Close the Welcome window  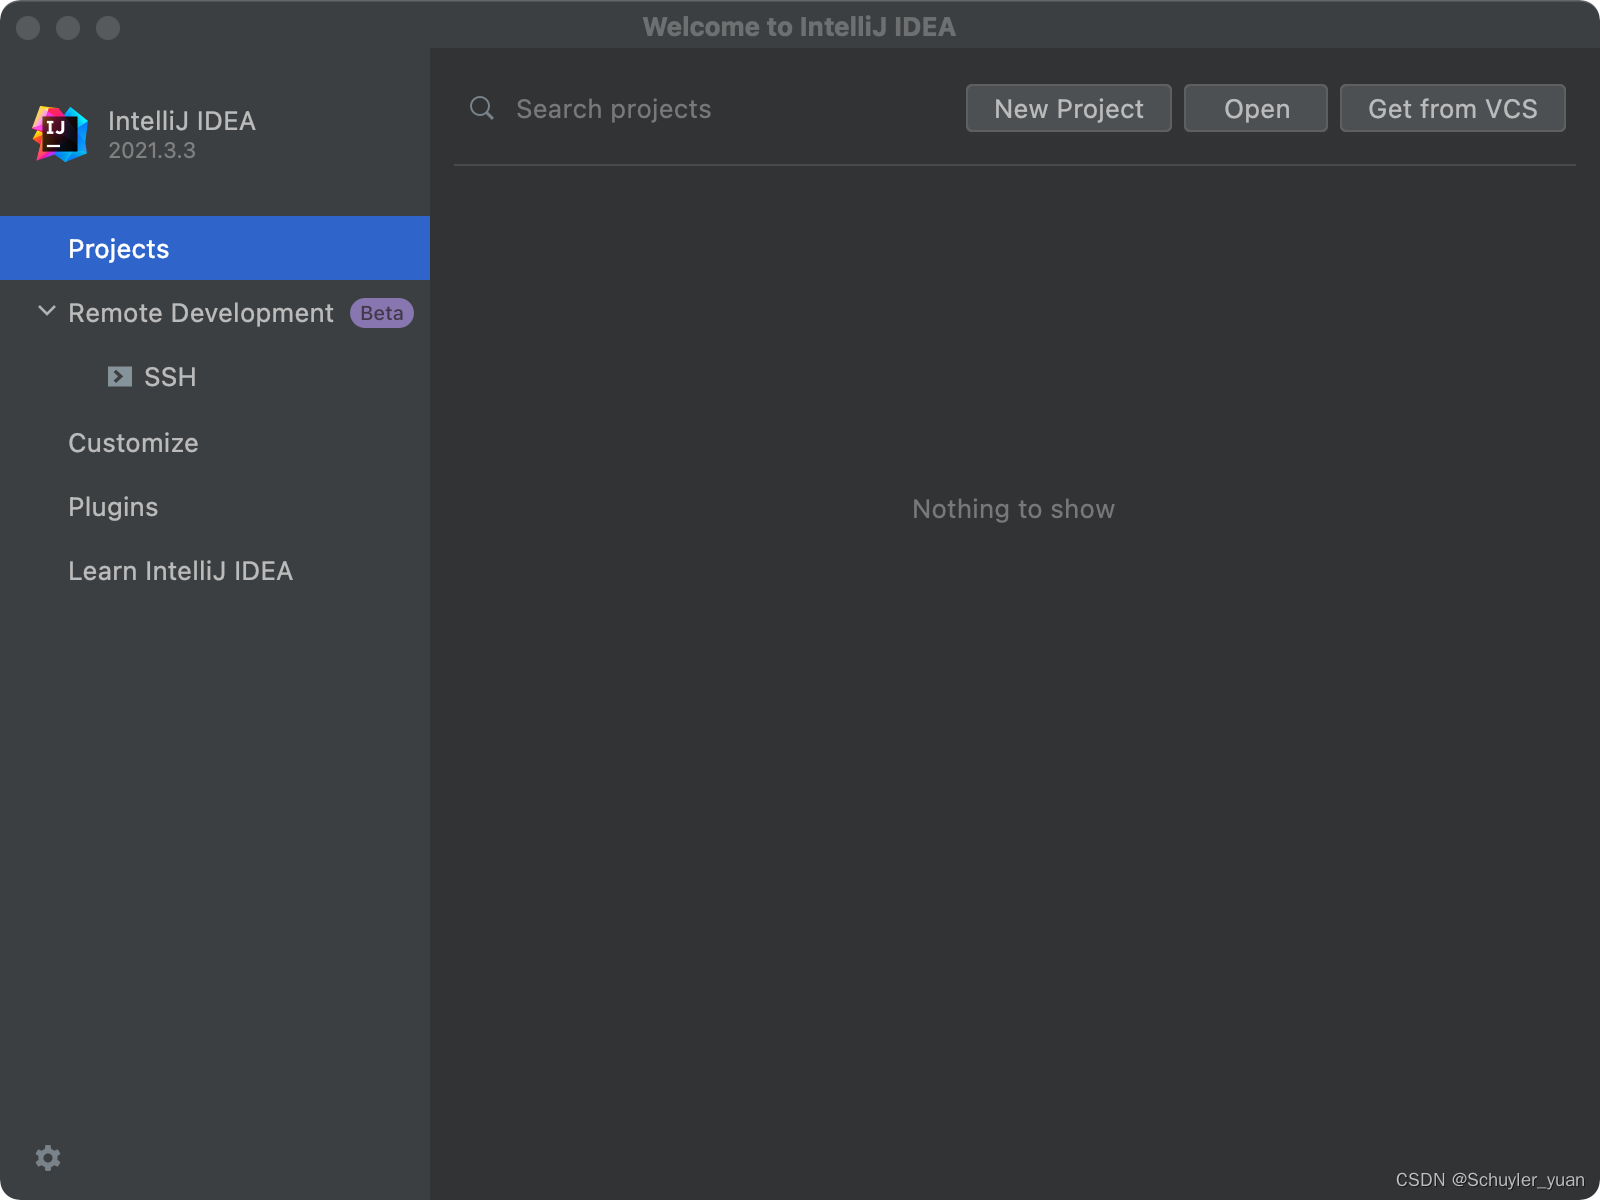(28, 28)
